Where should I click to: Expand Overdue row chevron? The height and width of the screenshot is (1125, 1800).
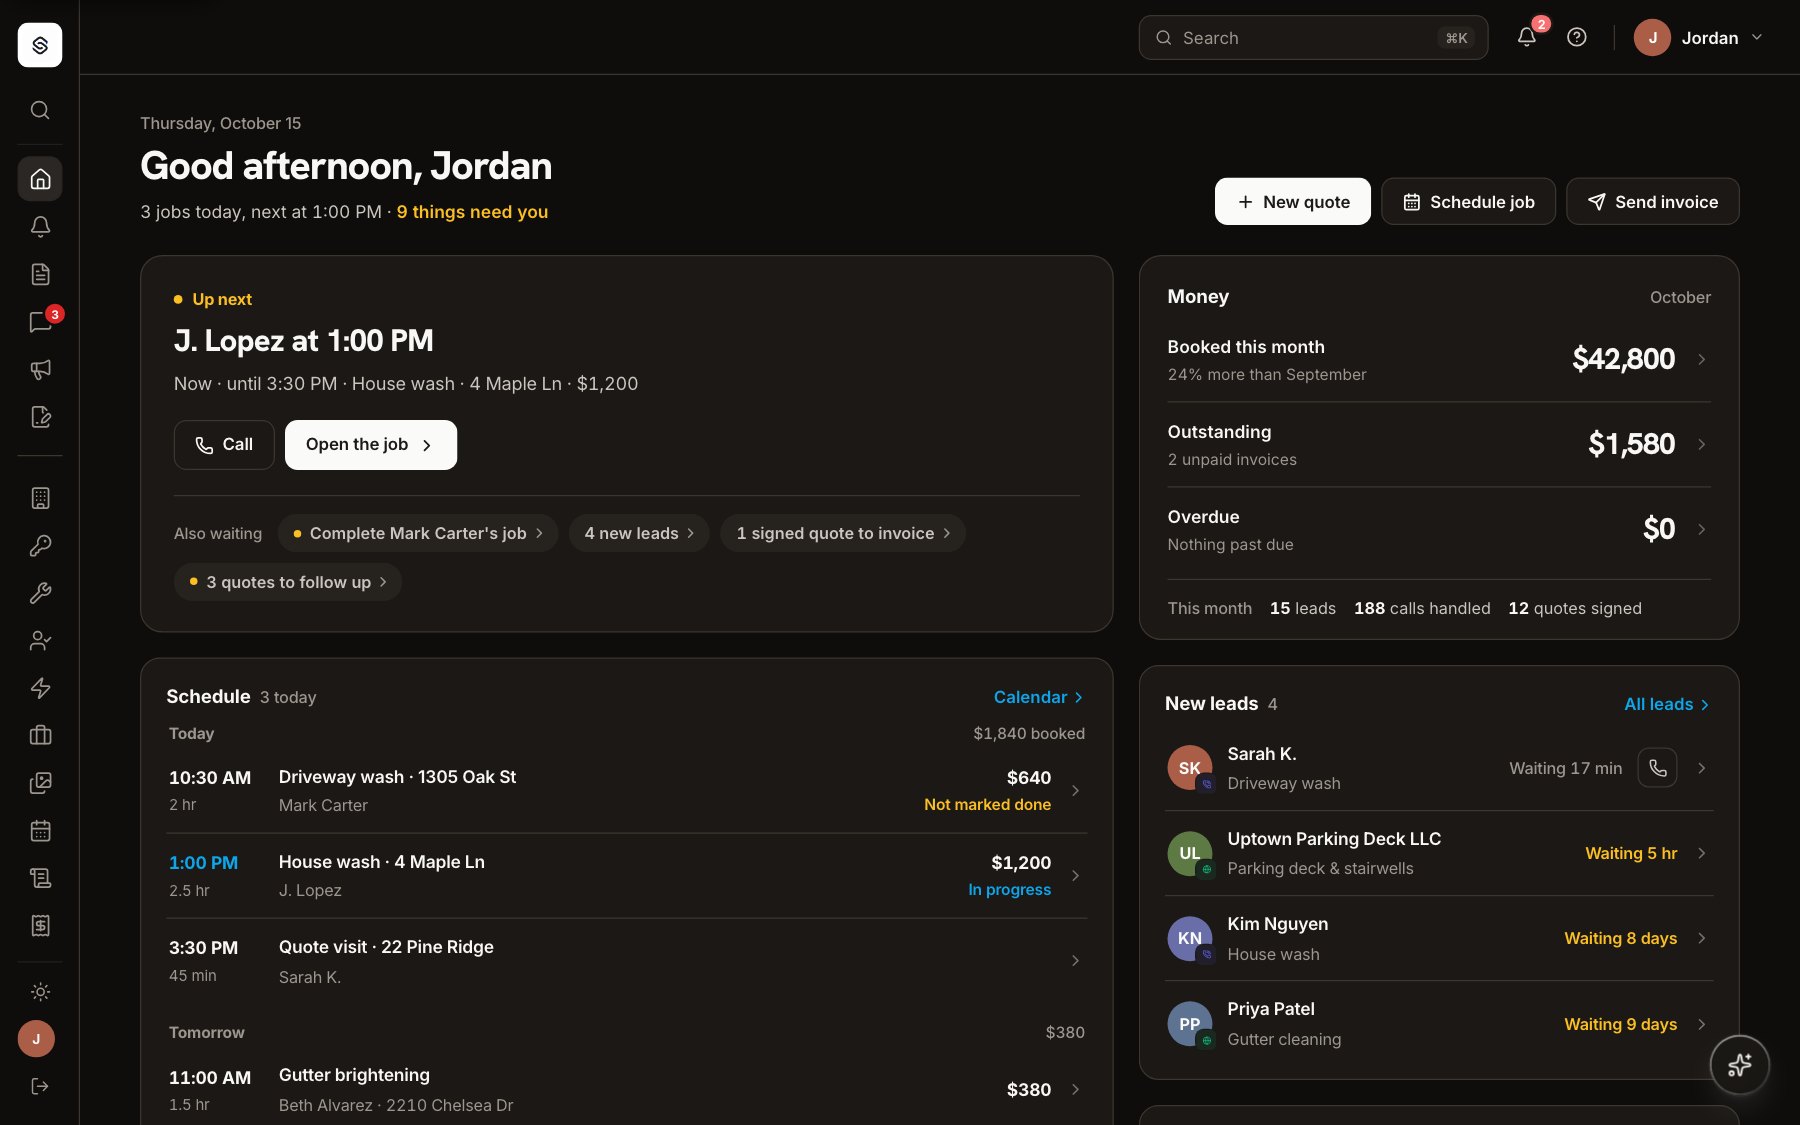coord(1701,529)
